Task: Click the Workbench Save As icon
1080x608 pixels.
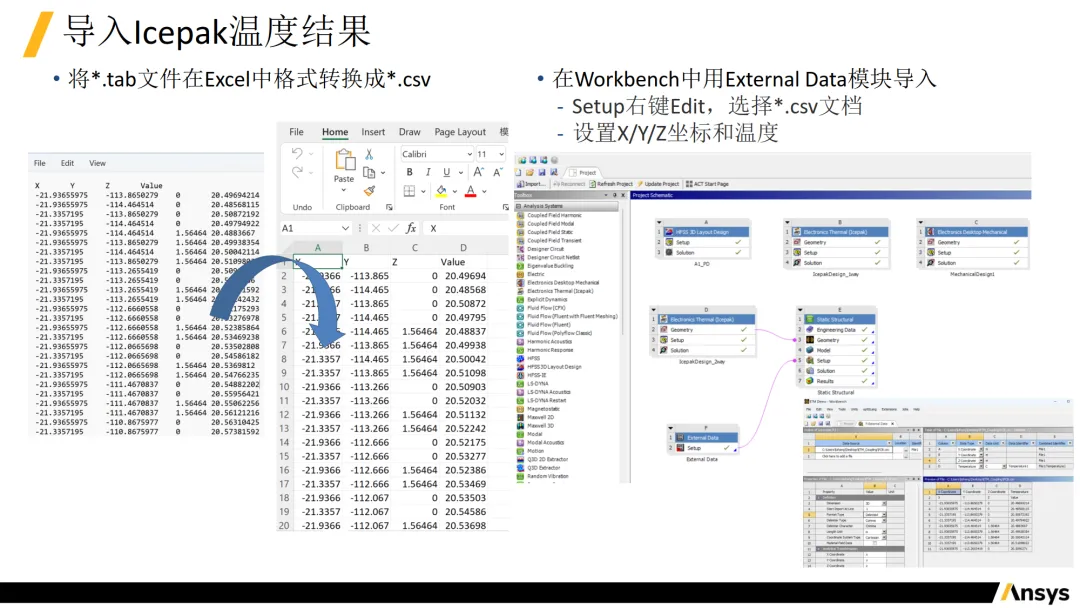Action: pyautogui.click(x=553, y=172)
